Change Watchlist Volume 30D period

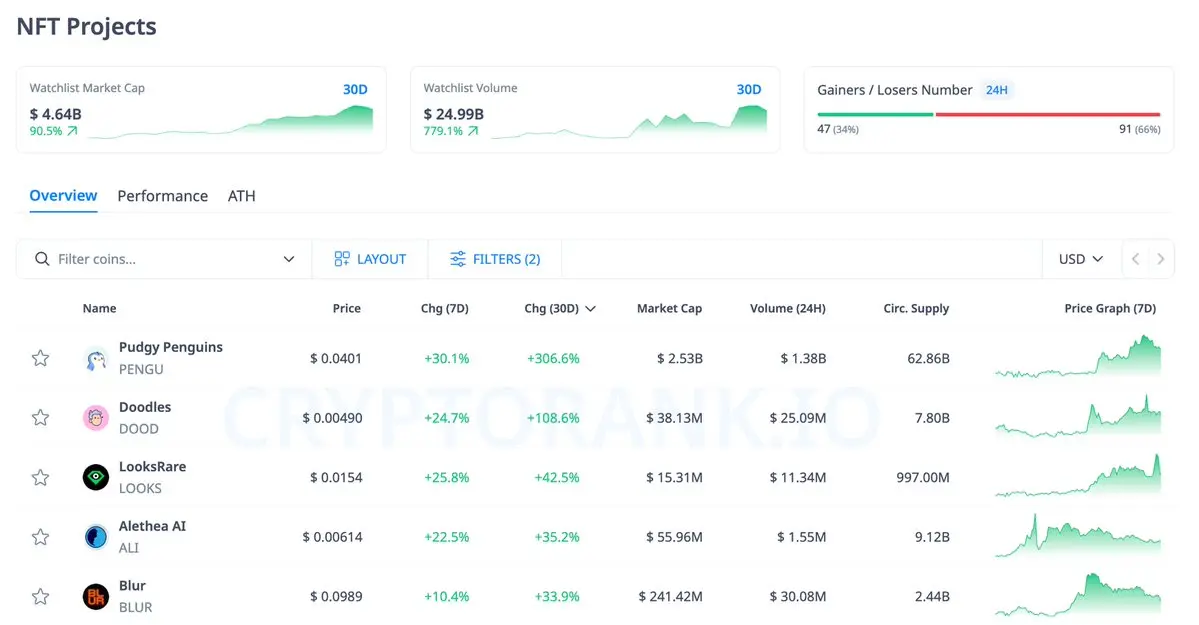(749, 90)
